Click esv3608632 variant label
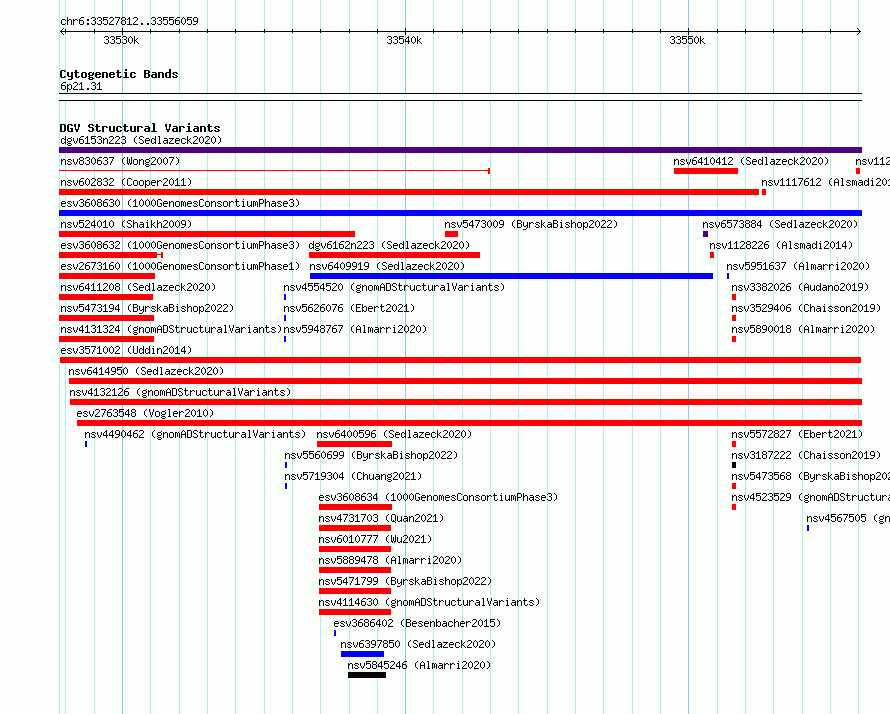Viewport: 890px width, 714px height. pyautogui.click(x=180, y=245)
